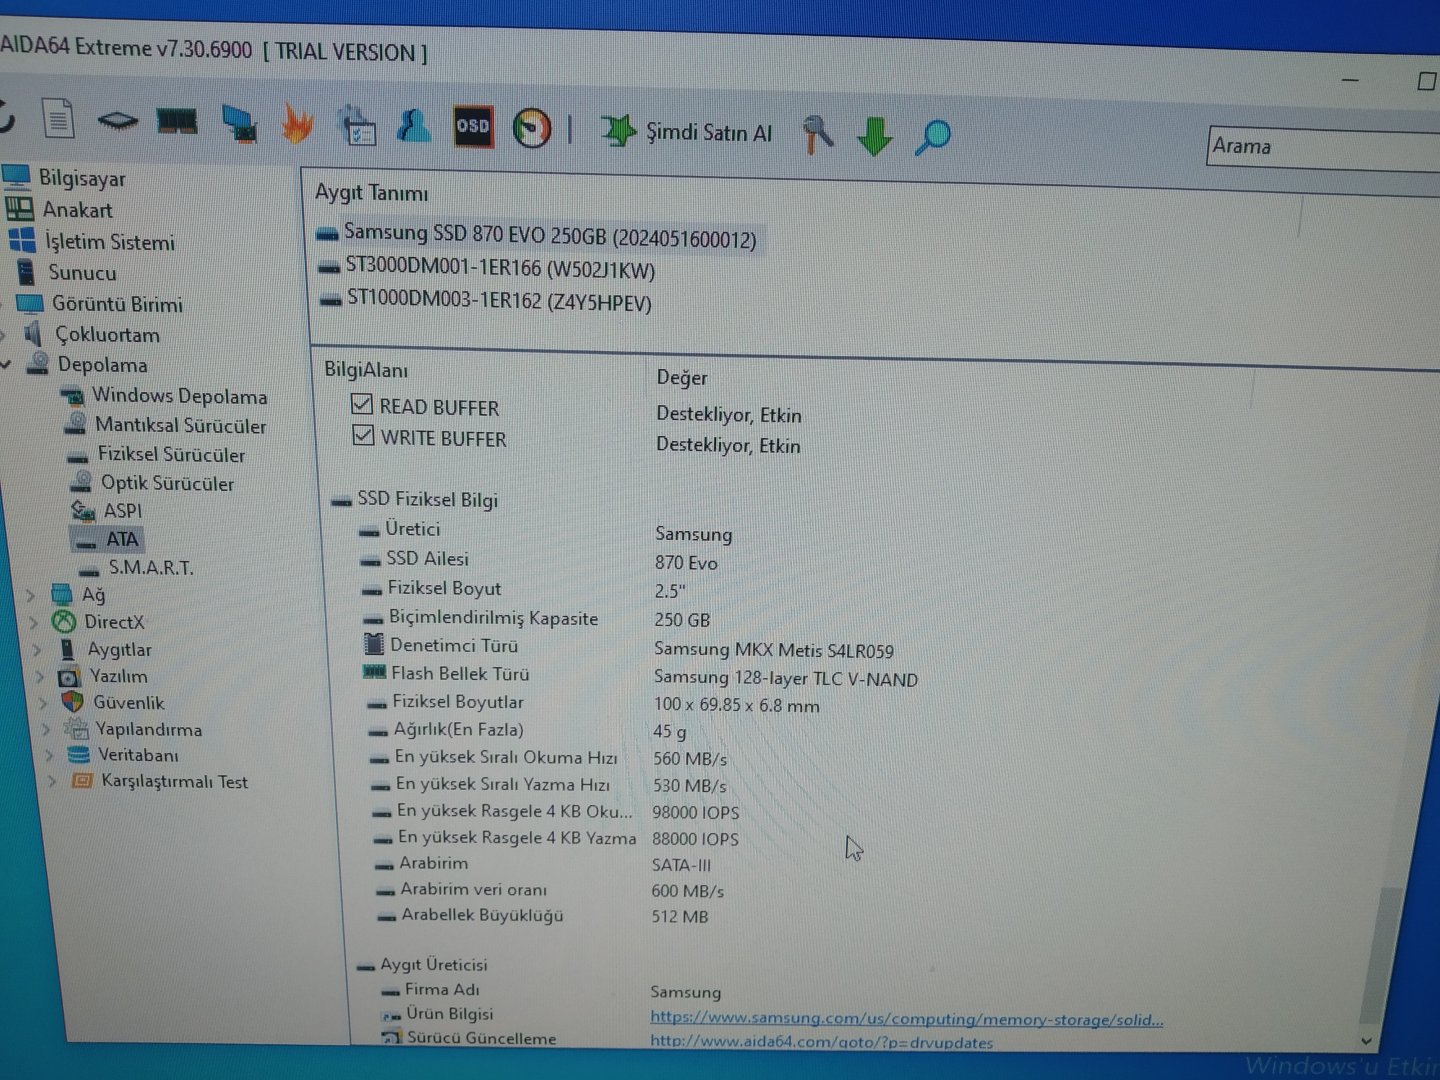
Task: Toggle the WRITE BUFFER checkbox
Action: click(x=363, y=435)
